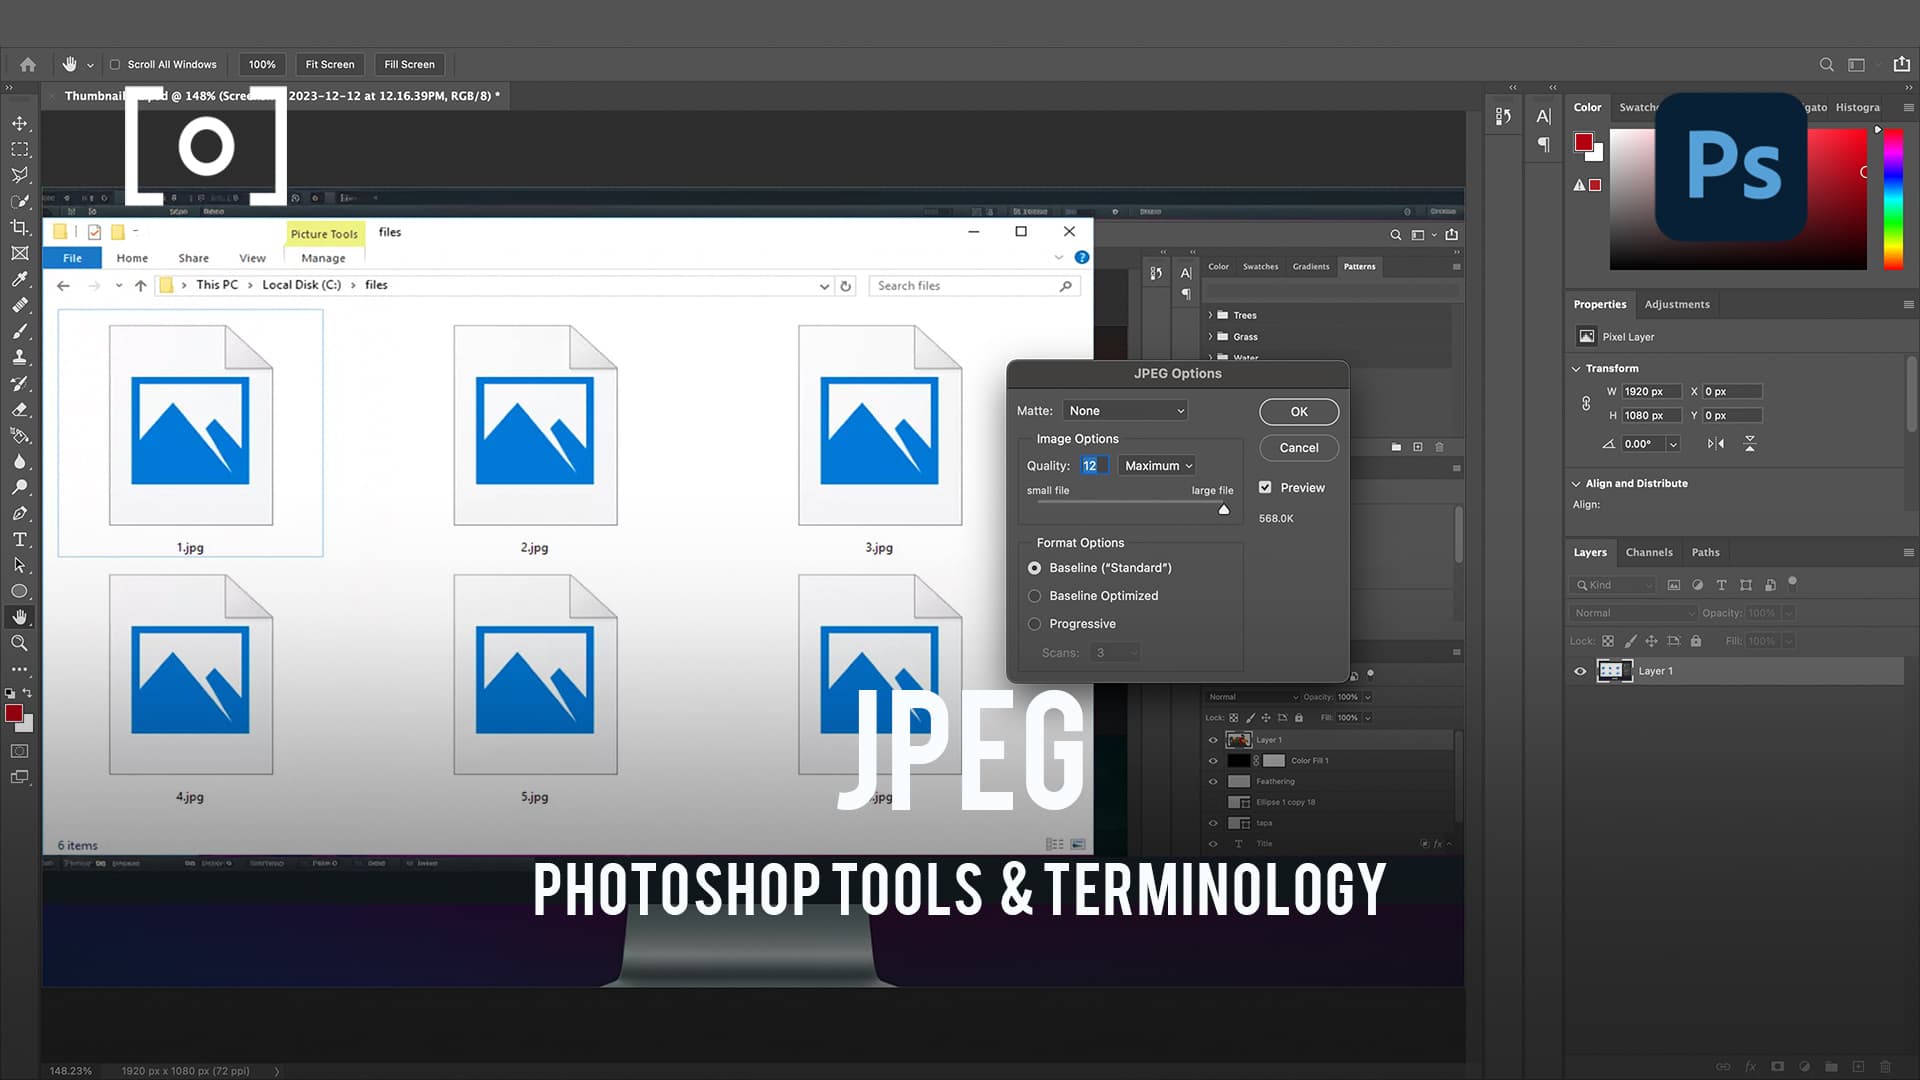This screenshot has width=1920, height=1080.
Task: Toggle Layer 1 visibility in Layers panel
Action: click(x=1580, y=671)
